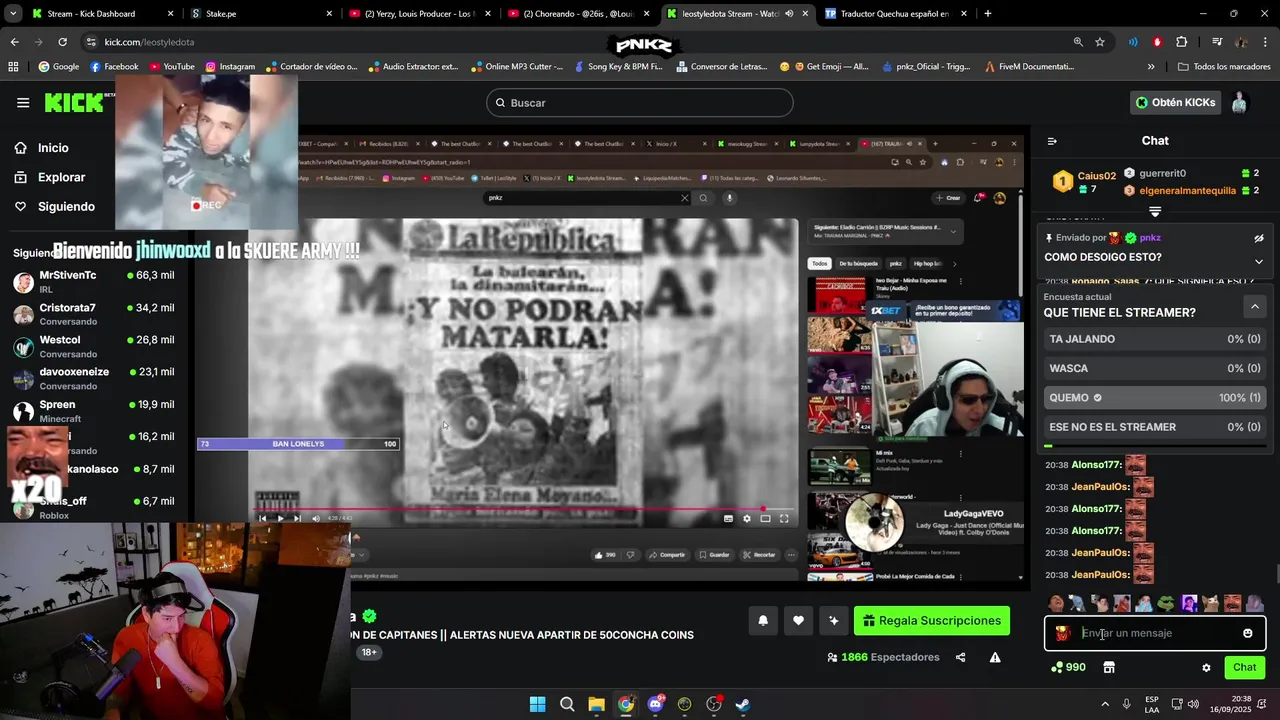
Task: Open chat settings gear
Action: (x=1206, y=668)
